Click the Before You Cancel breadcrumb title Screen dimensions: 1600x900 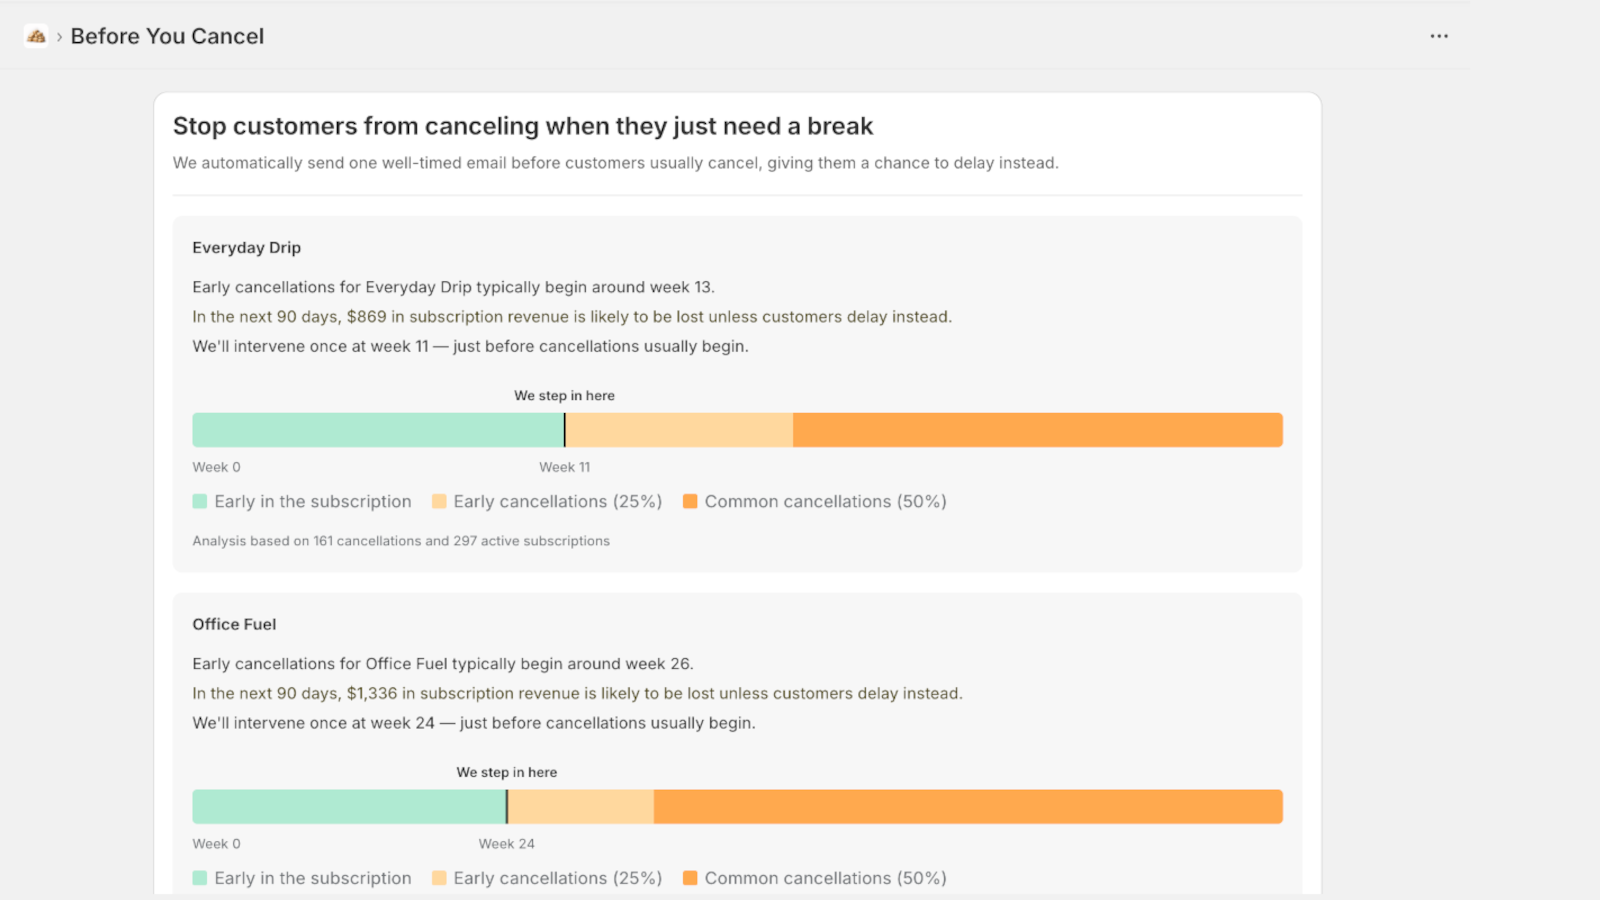pos(167,36)
